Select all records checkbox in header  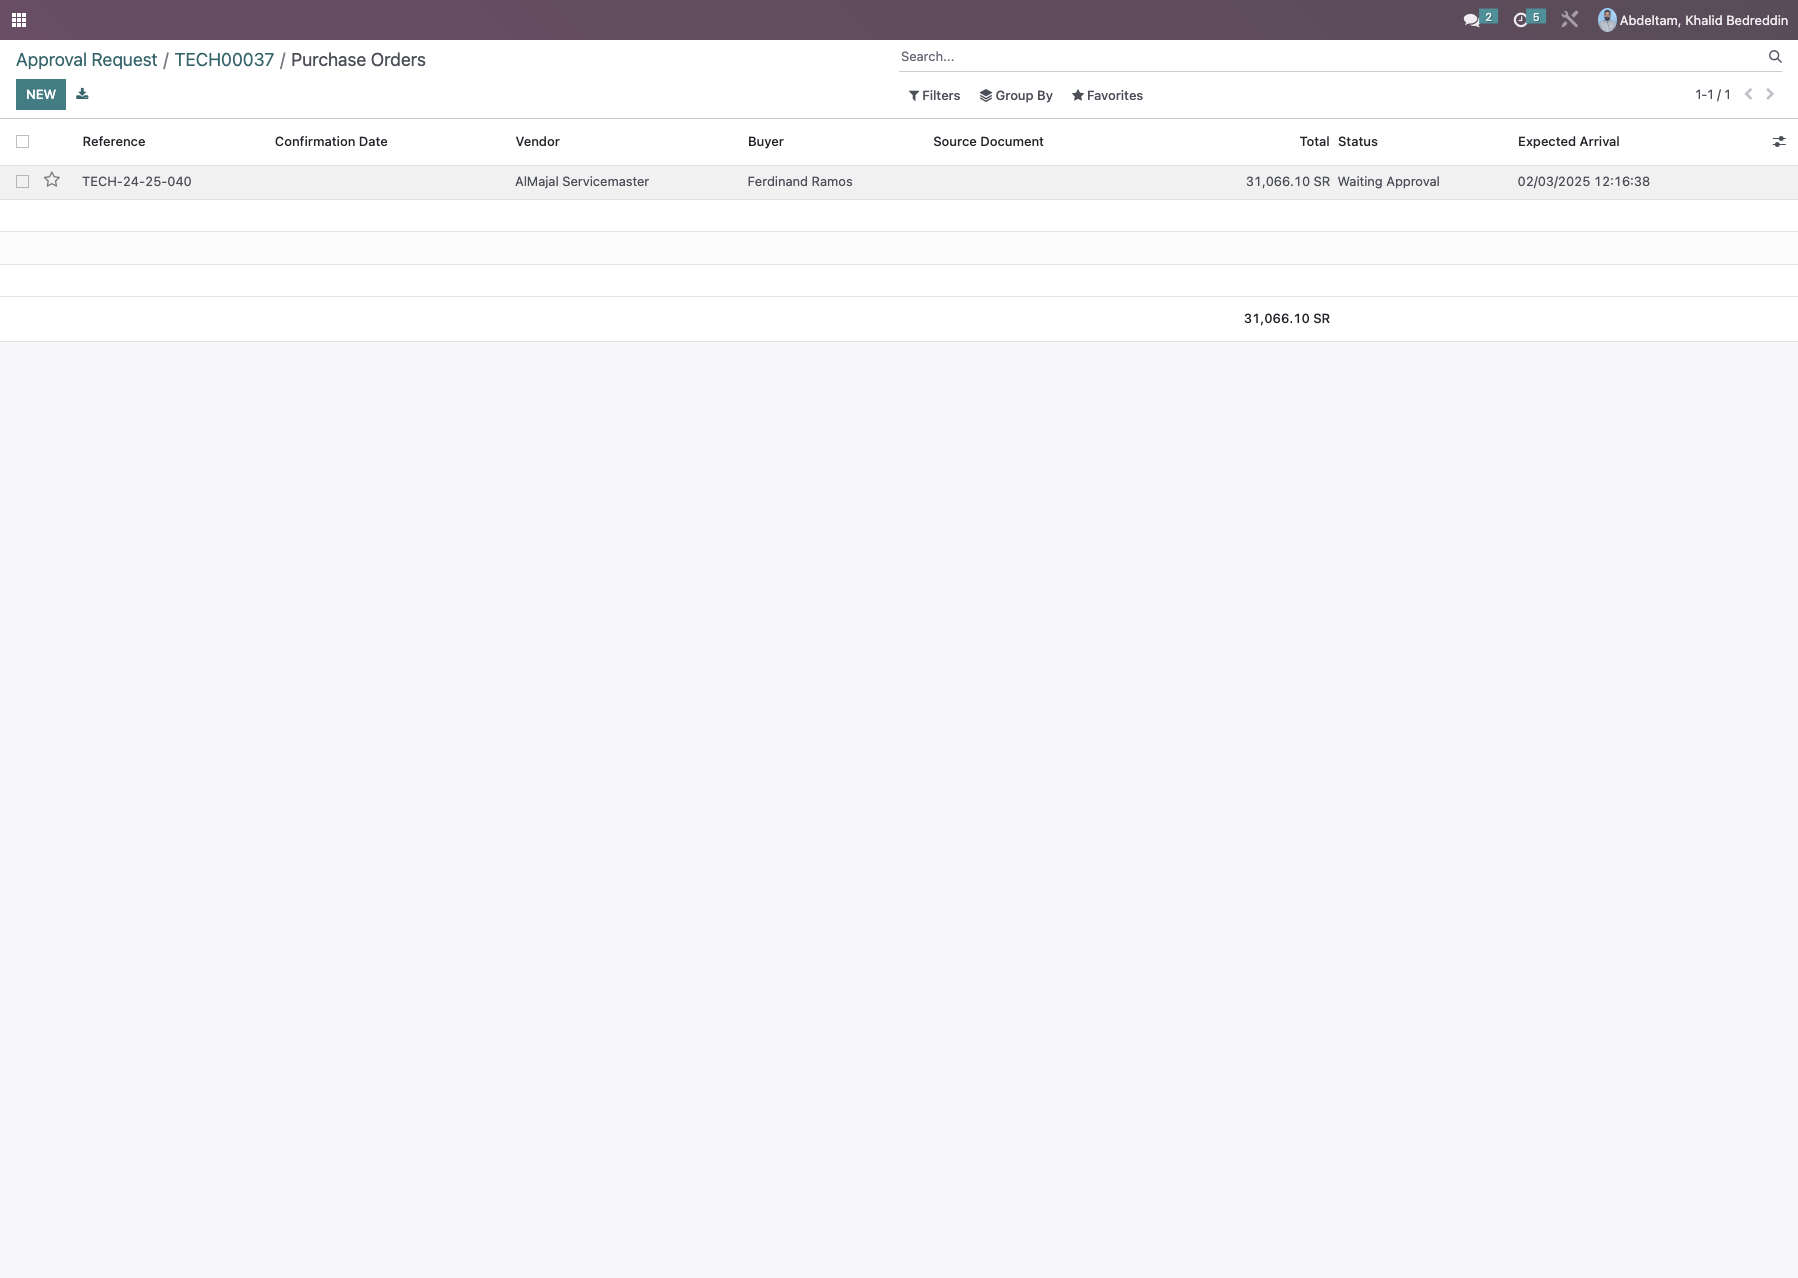[x=23, y=142]
